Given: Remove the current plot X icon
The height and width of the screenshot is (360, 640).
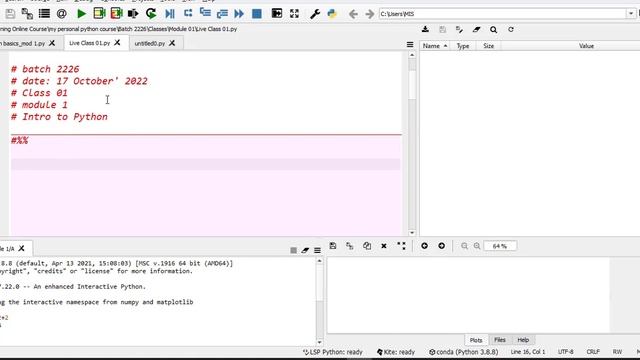Looking at the screenshot, I should pos(384,246).
